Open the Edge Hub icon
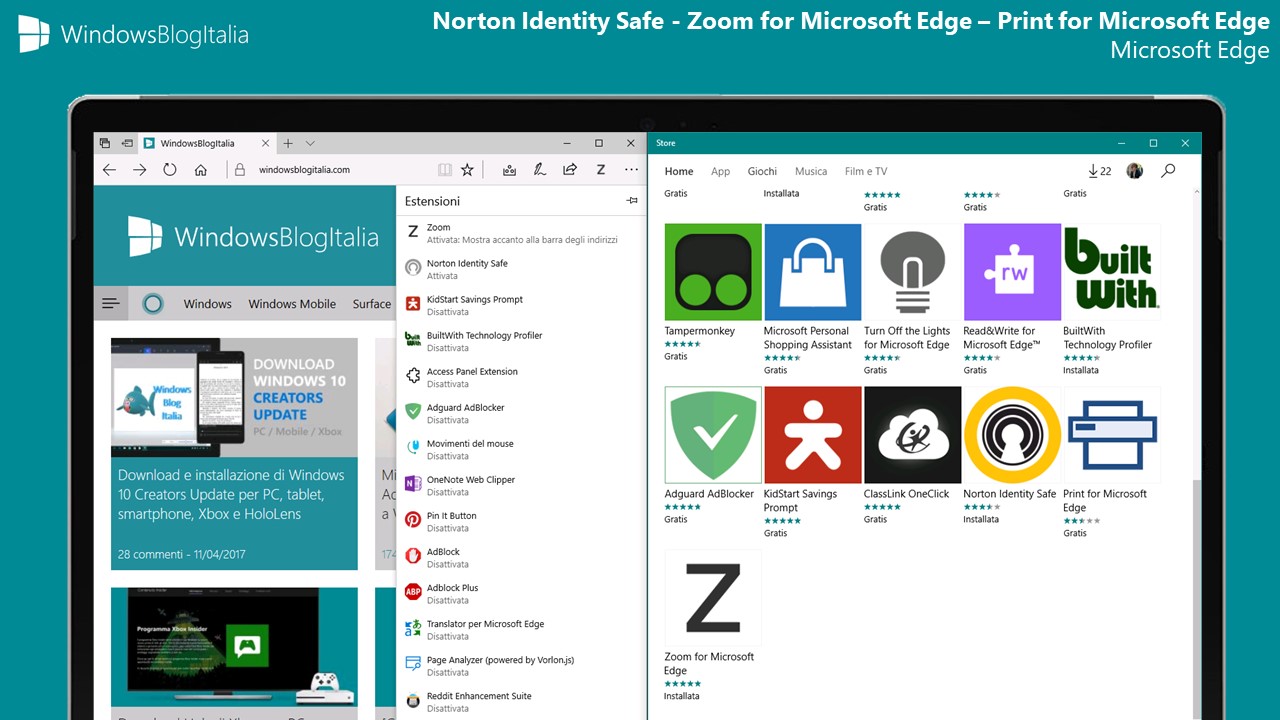This screenshot has width=1280, height=720. (509, 170)
